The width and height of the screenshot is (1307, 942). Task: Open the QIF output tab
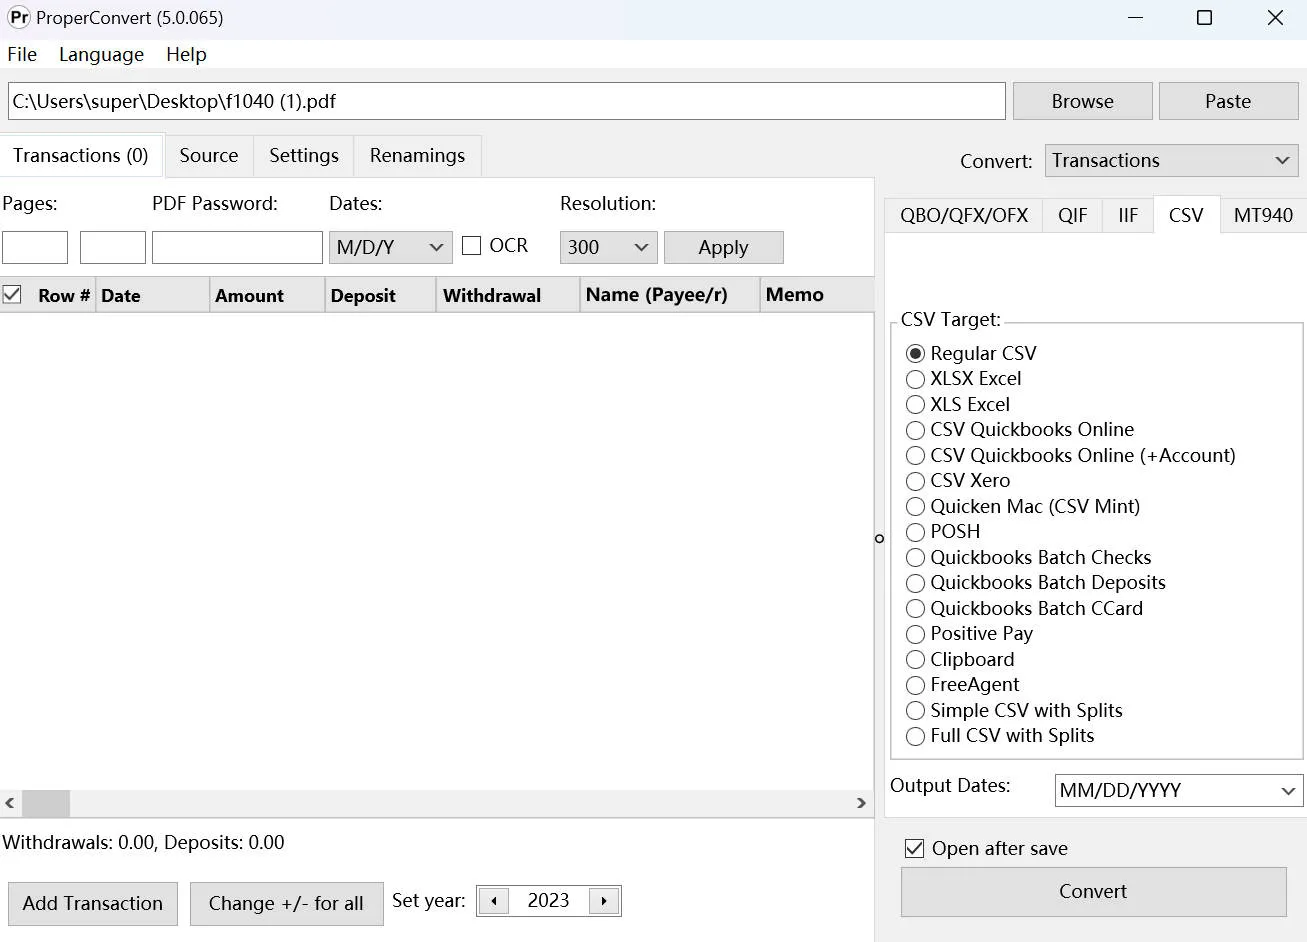tap(1072, 214)
